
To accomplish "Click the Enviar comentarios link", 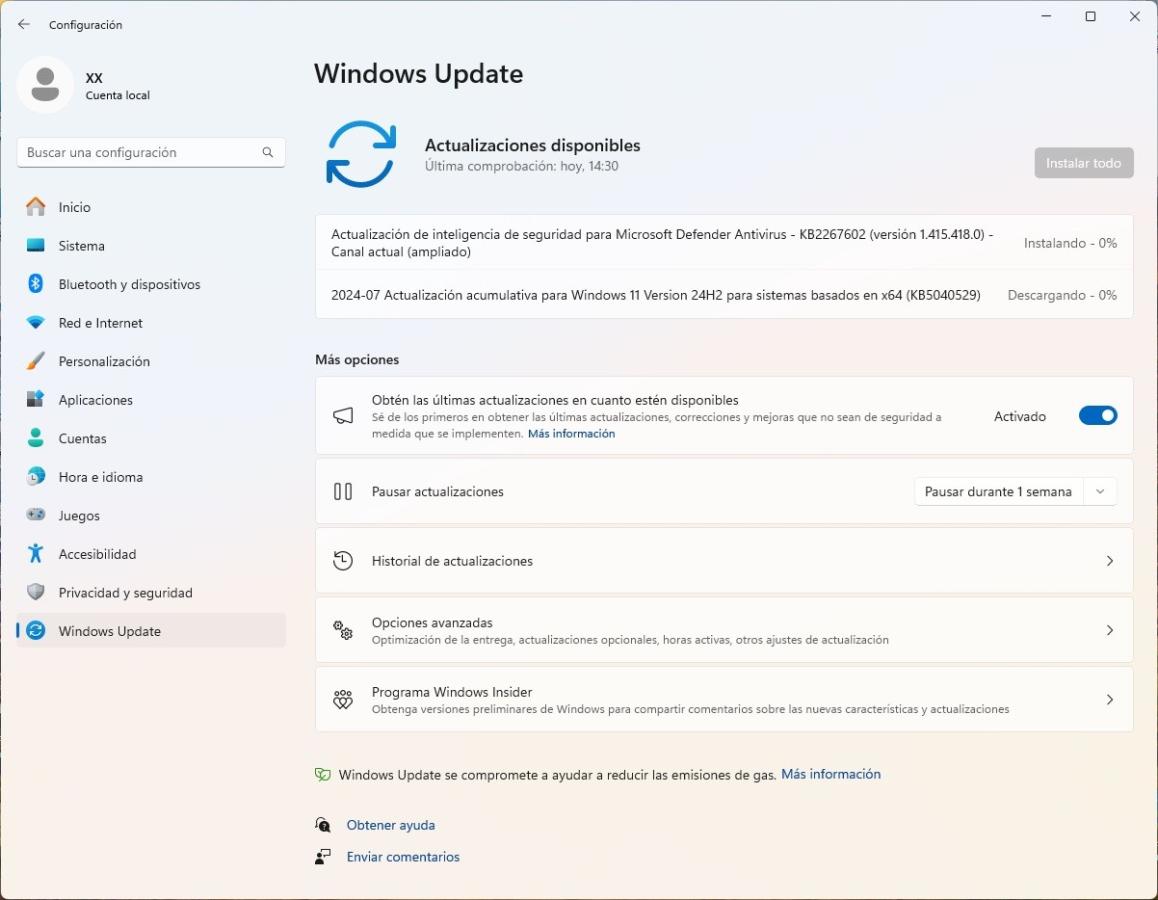I will 403,857.
